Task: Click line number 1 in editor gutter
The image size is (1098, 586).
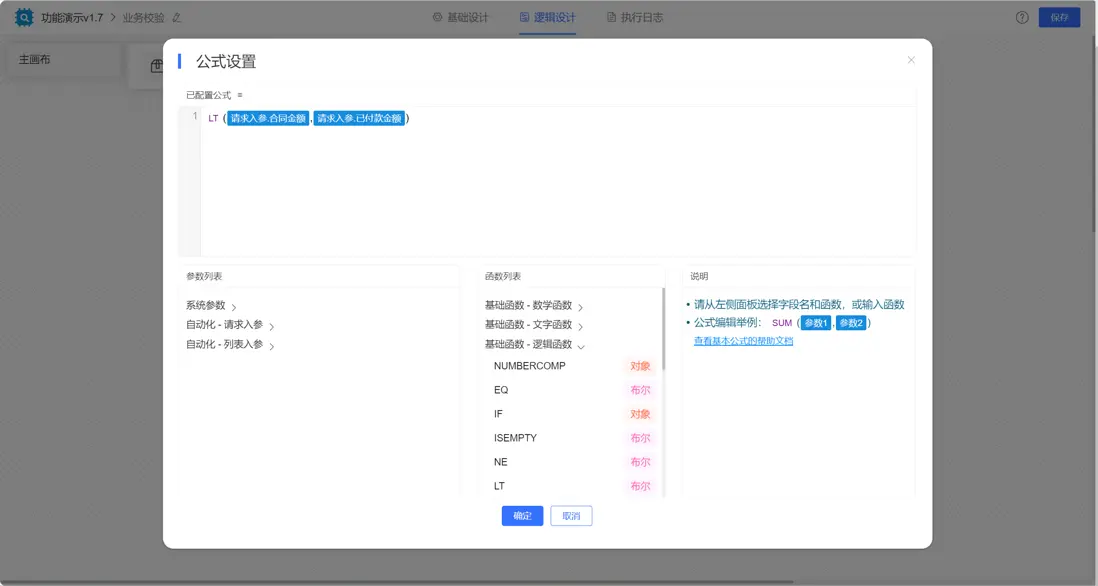Action: click(x=195, y=116)
